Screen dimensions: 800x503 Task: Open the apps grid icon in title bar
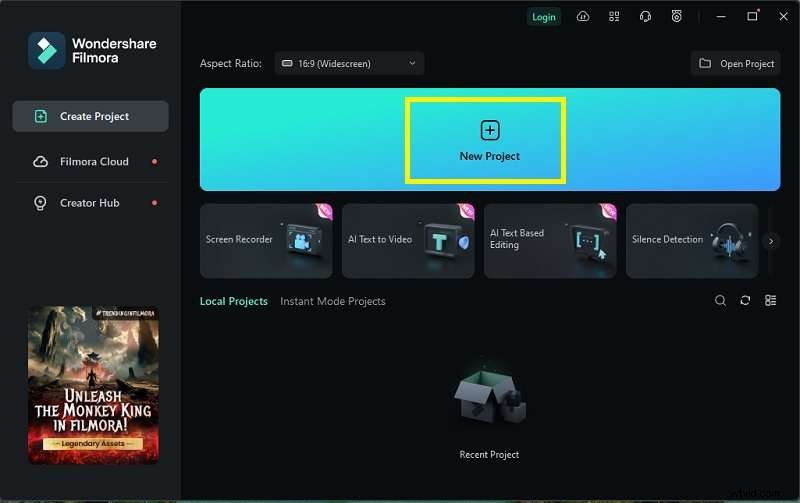(x=614, y=16)
